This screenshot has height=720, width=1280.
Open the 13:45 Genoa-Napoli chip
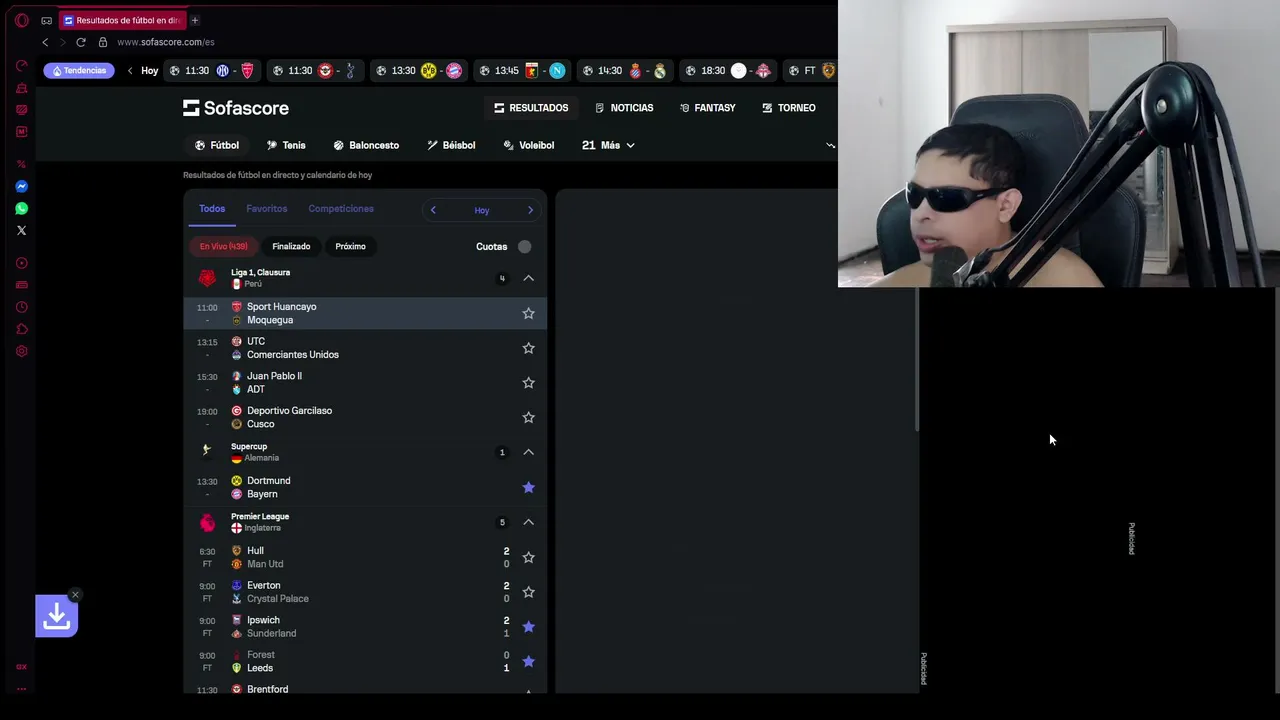point(522,71)
